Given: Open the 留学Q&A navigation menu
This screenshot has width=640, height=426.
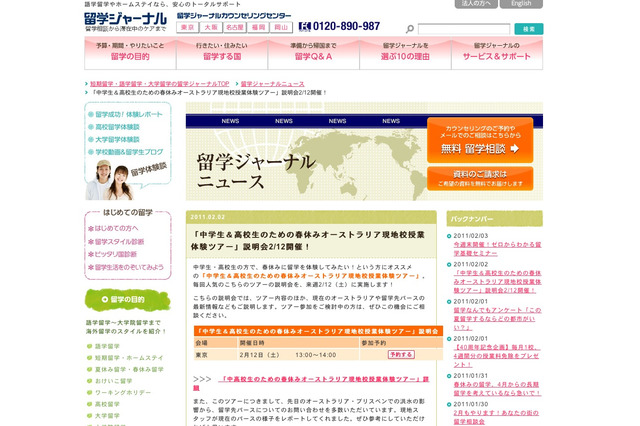Looking at the screenshot, I should [313, 53].
